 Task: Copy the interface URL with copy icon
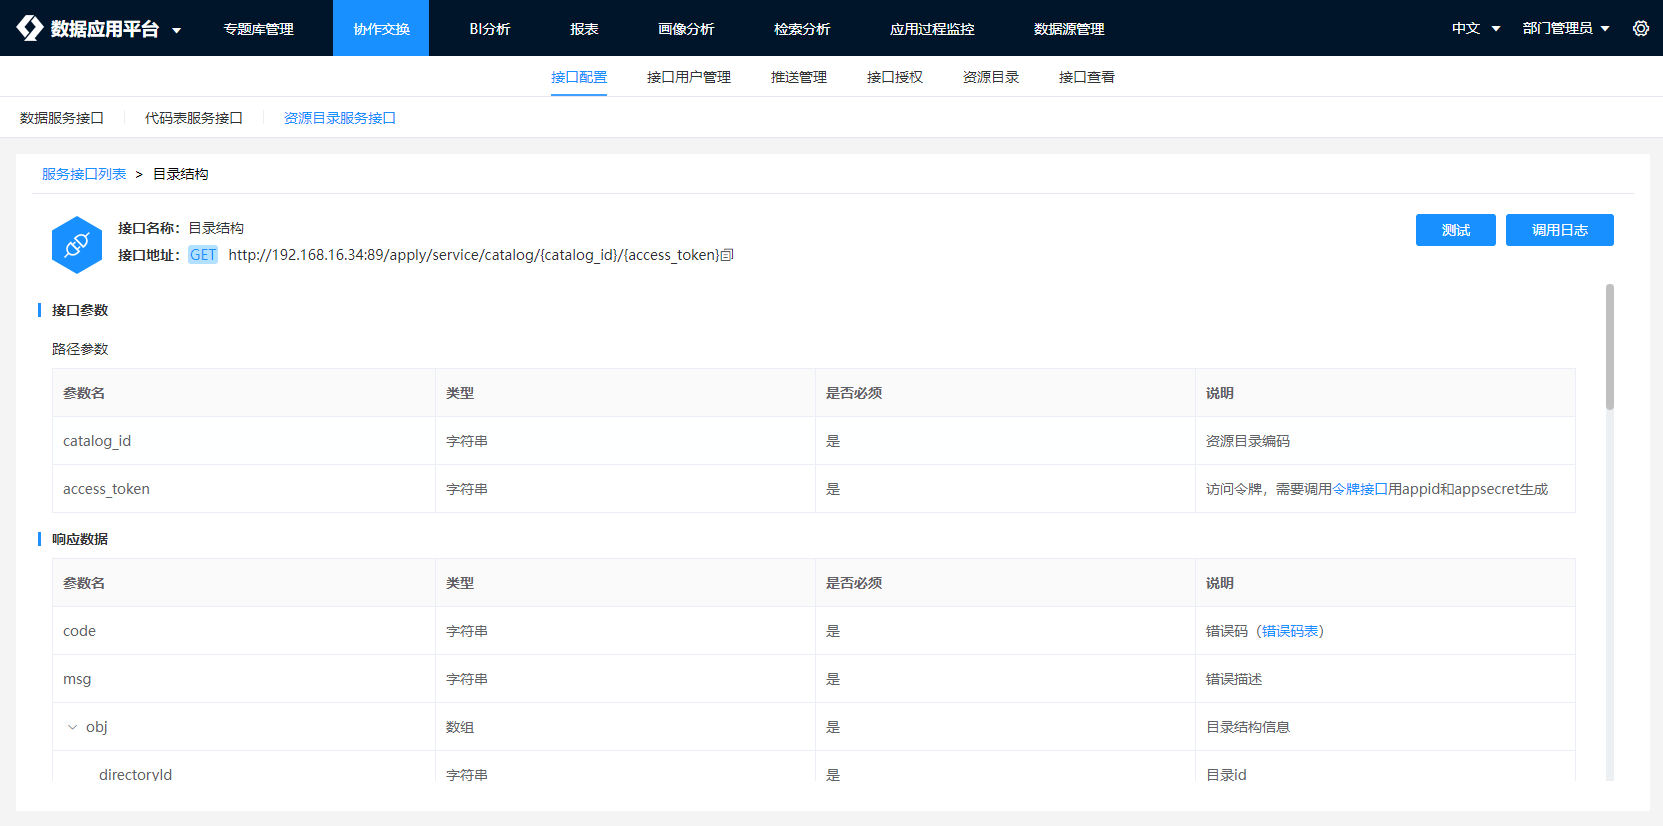coord(728,255)
